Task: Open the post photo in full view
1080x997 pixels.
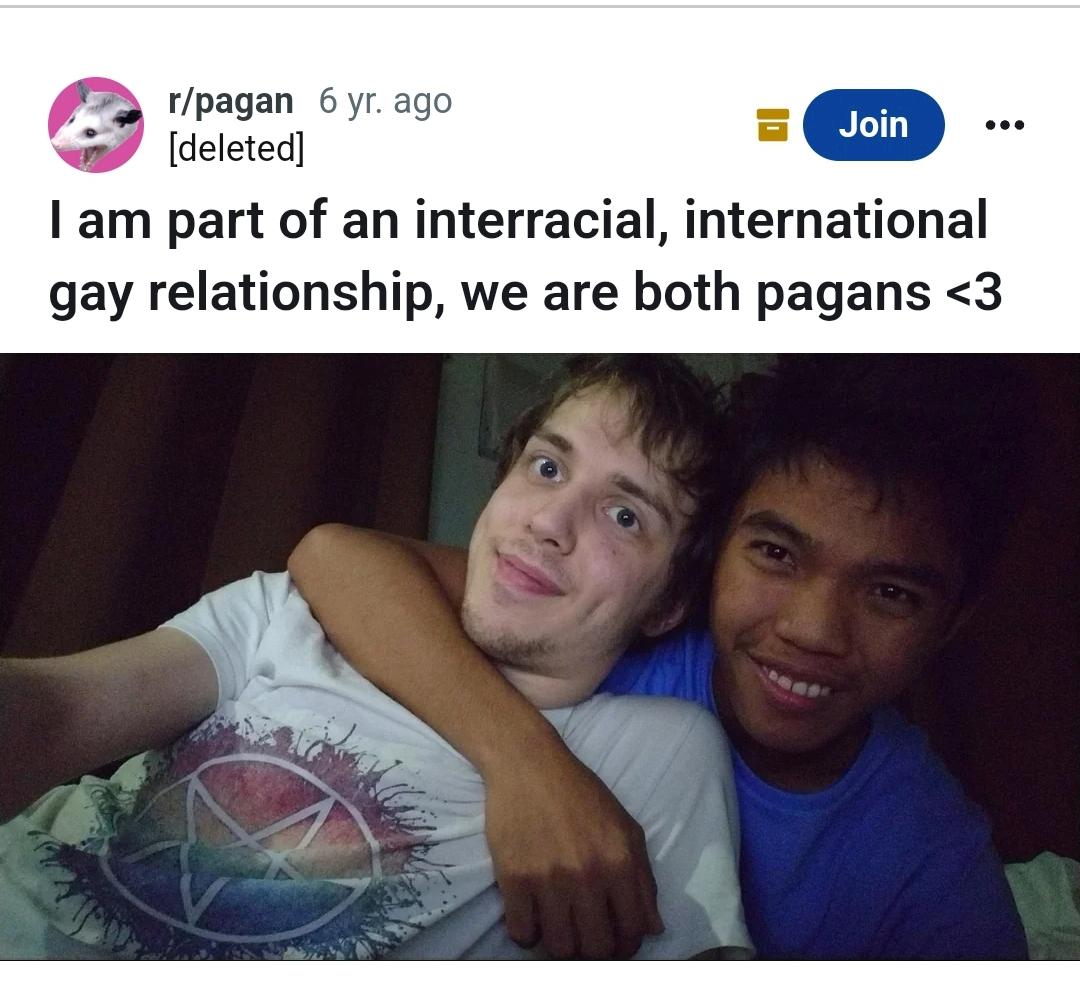Action: (540, 656)
